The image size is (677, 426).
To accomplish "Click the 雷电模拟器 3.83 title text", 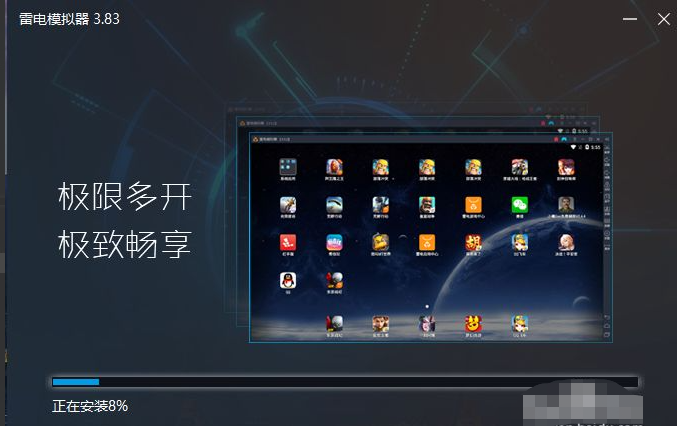I will 69,19.
